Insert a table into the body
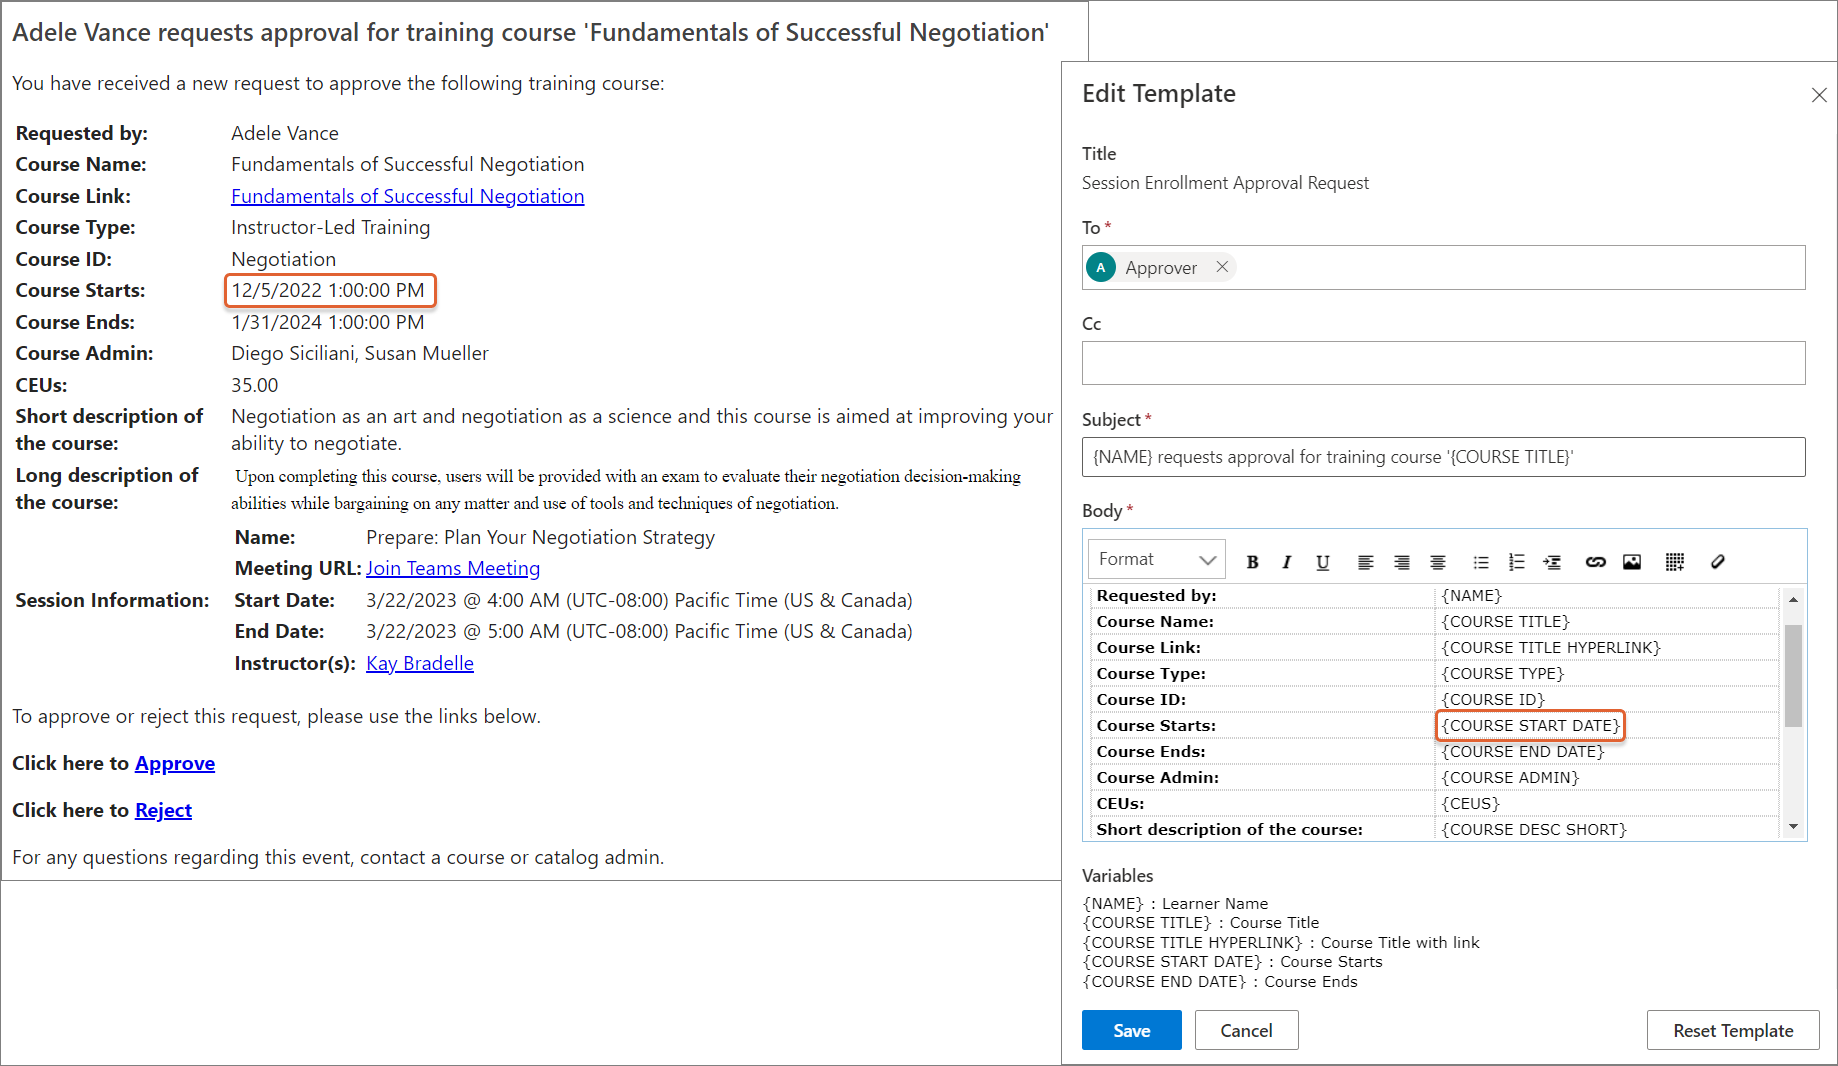 (x=1675, y=562)
